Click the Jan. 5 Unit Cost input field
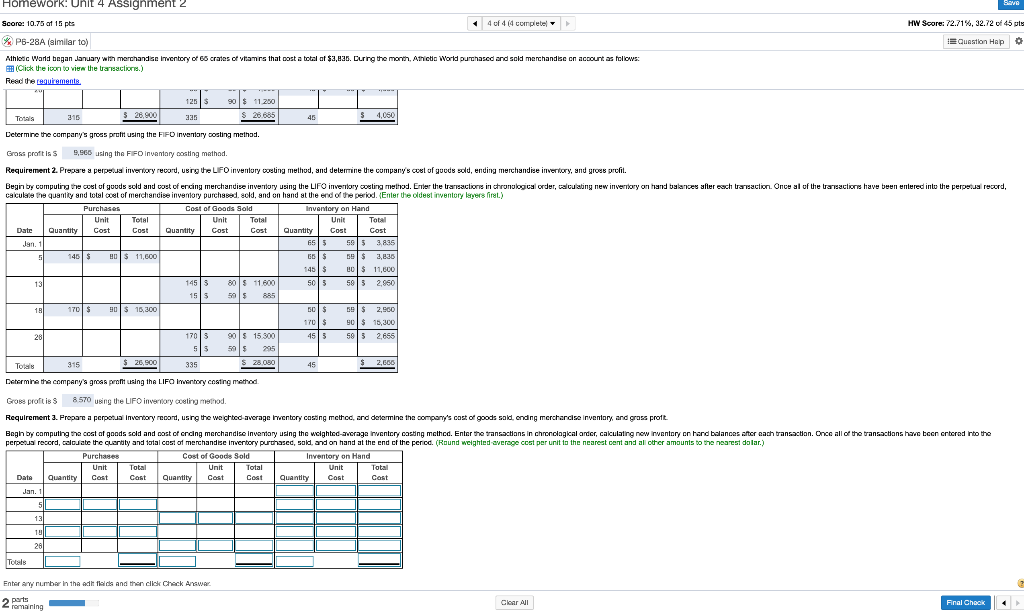Screen dimensions: 1024x616 98,505
